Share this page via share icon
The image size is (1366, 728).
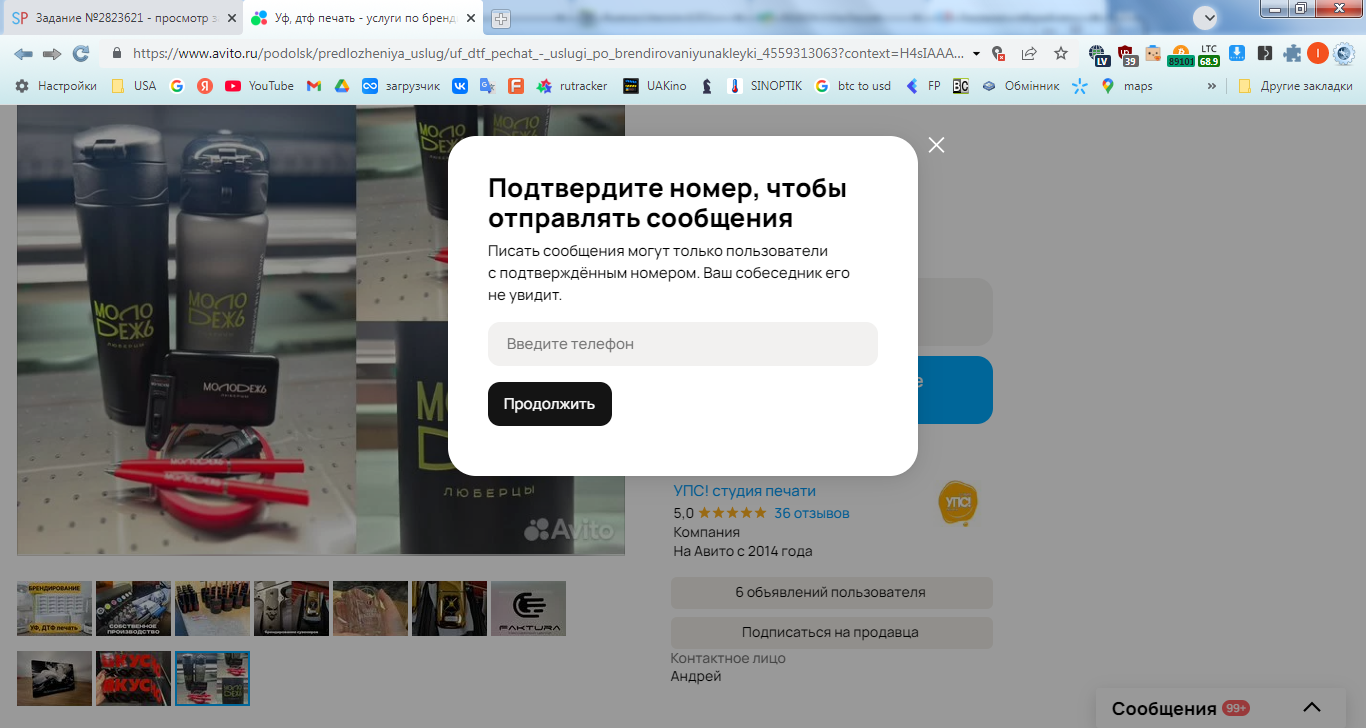tap(1029, 53)
